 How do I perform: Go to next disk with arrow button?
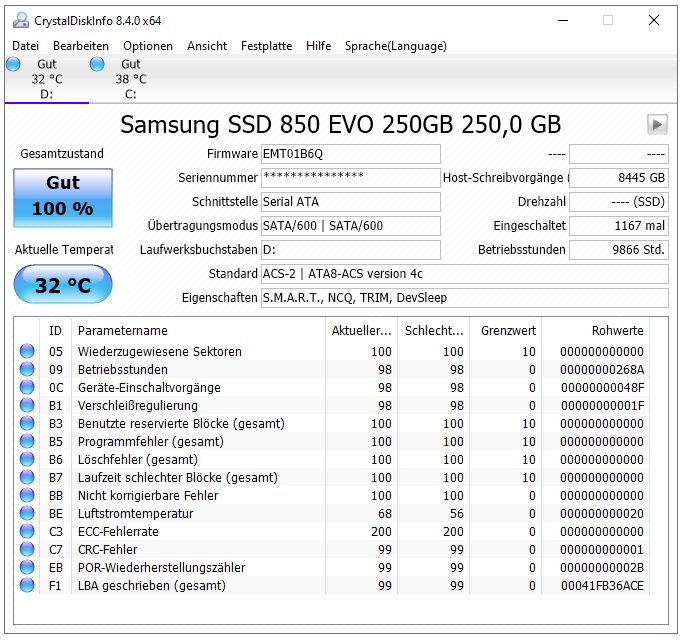[x=657, y=125]
